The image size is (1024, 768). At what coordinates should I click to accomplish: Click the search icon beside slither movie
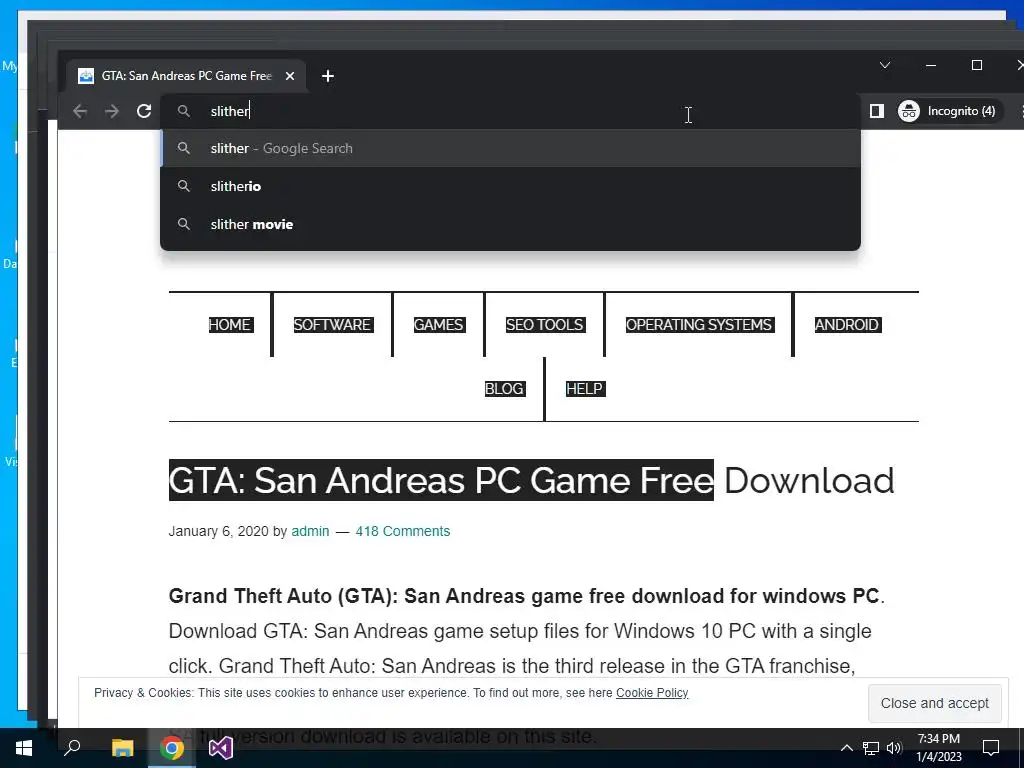pos(184,224)
